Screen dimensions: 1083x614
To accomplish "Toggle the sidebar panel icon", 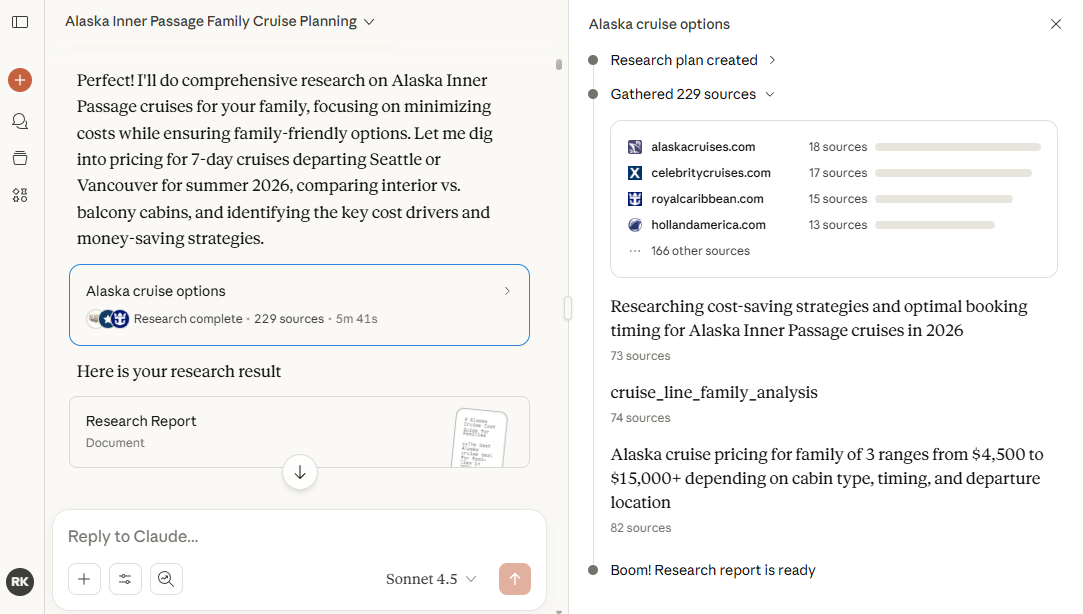I will pyautogui.click(x=20, y=22).
